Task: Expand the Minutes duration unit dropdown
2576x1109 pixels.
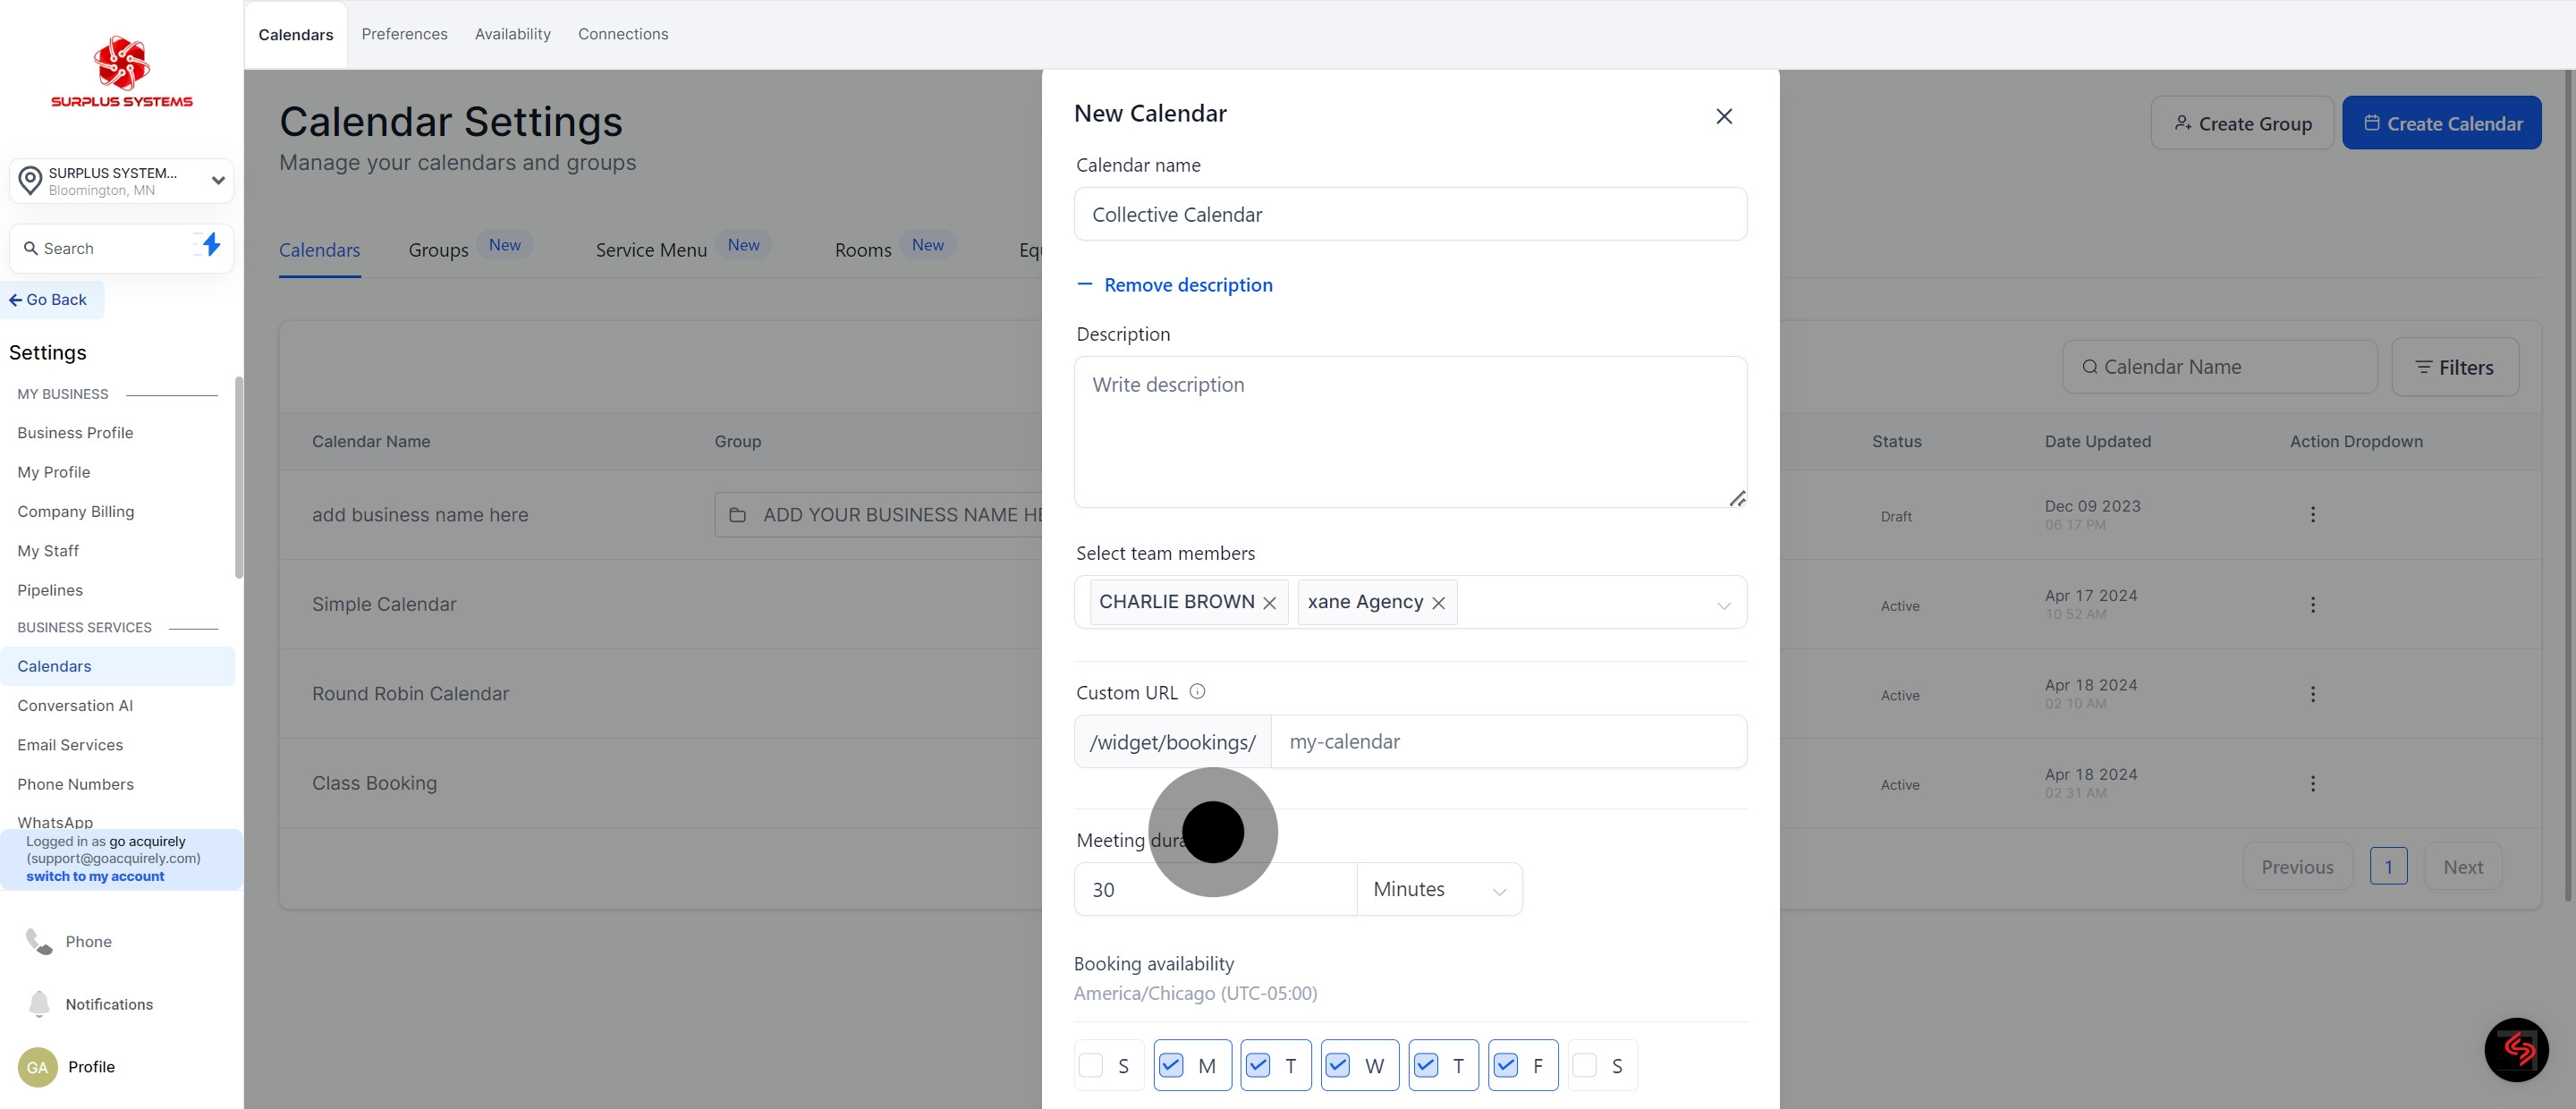Action: click(x=1439, y=889)
